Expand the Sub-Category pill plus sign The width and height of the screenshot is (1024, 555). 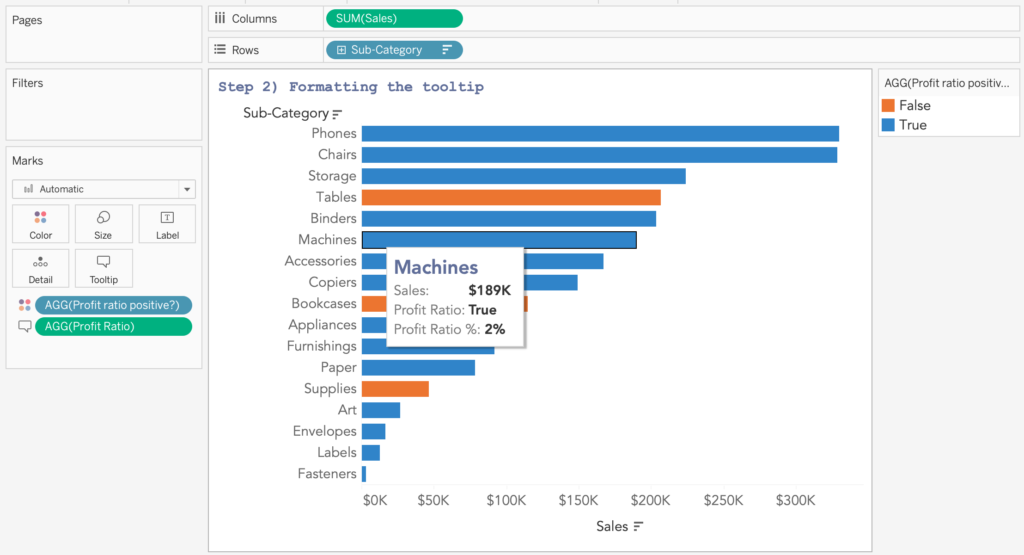(341, 50)
